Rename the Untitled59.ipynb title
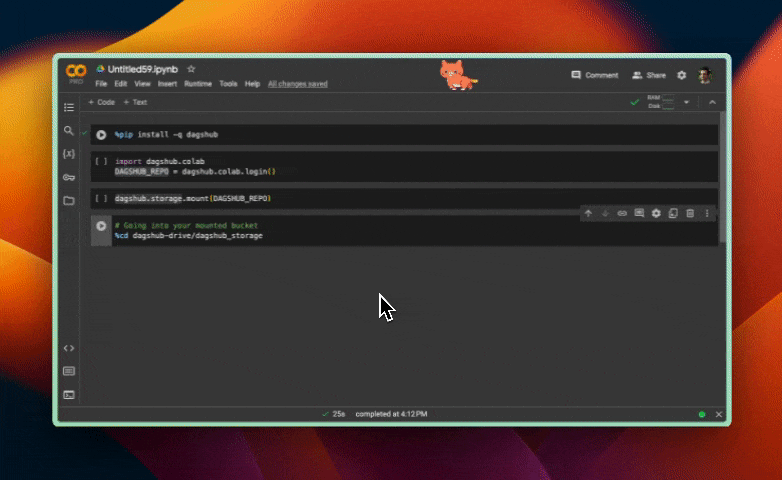The width and height of the screenshot is (782, 480). coord(143,69)
